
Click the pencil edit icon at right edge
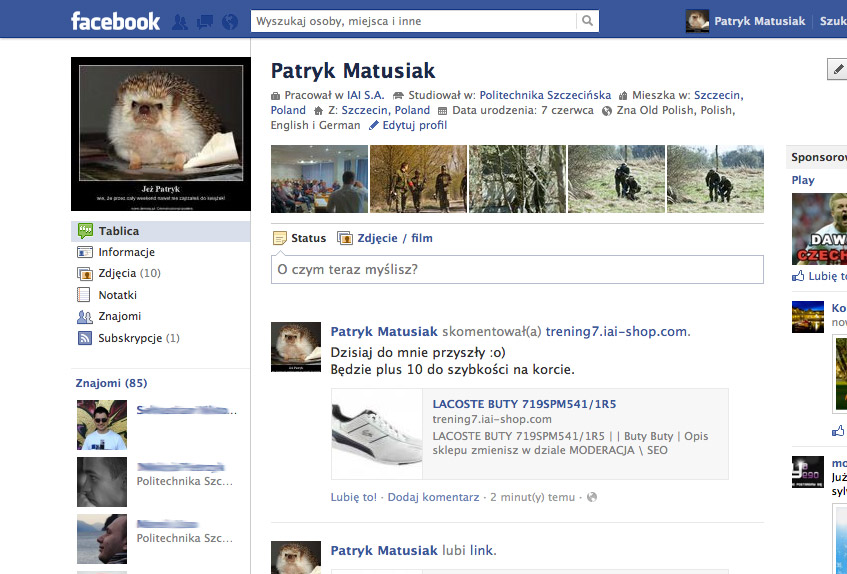pos(838,69)
